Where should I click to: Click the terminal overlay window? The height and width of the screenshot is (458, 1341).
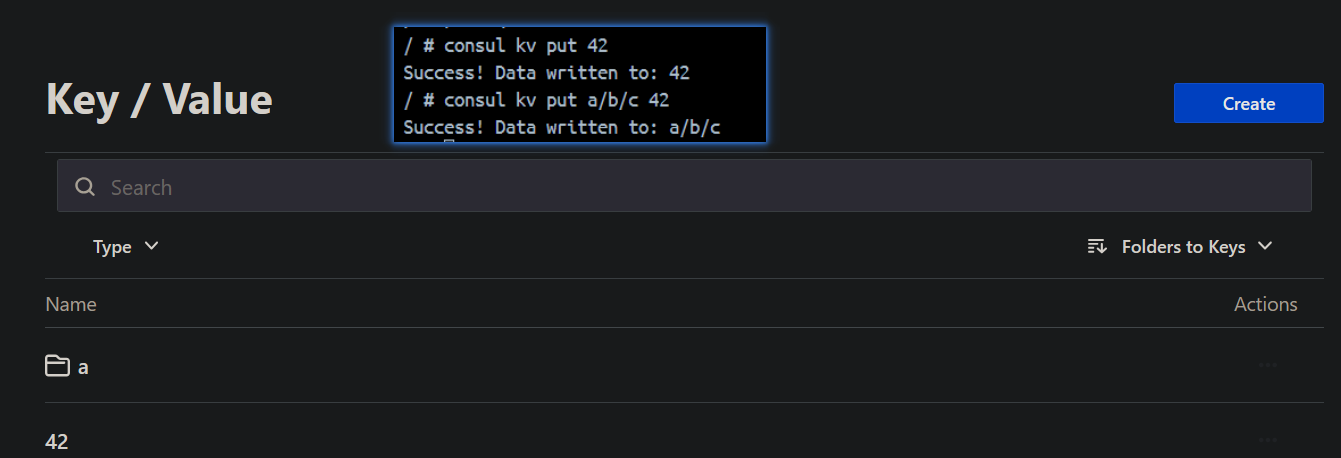point(580,85)
